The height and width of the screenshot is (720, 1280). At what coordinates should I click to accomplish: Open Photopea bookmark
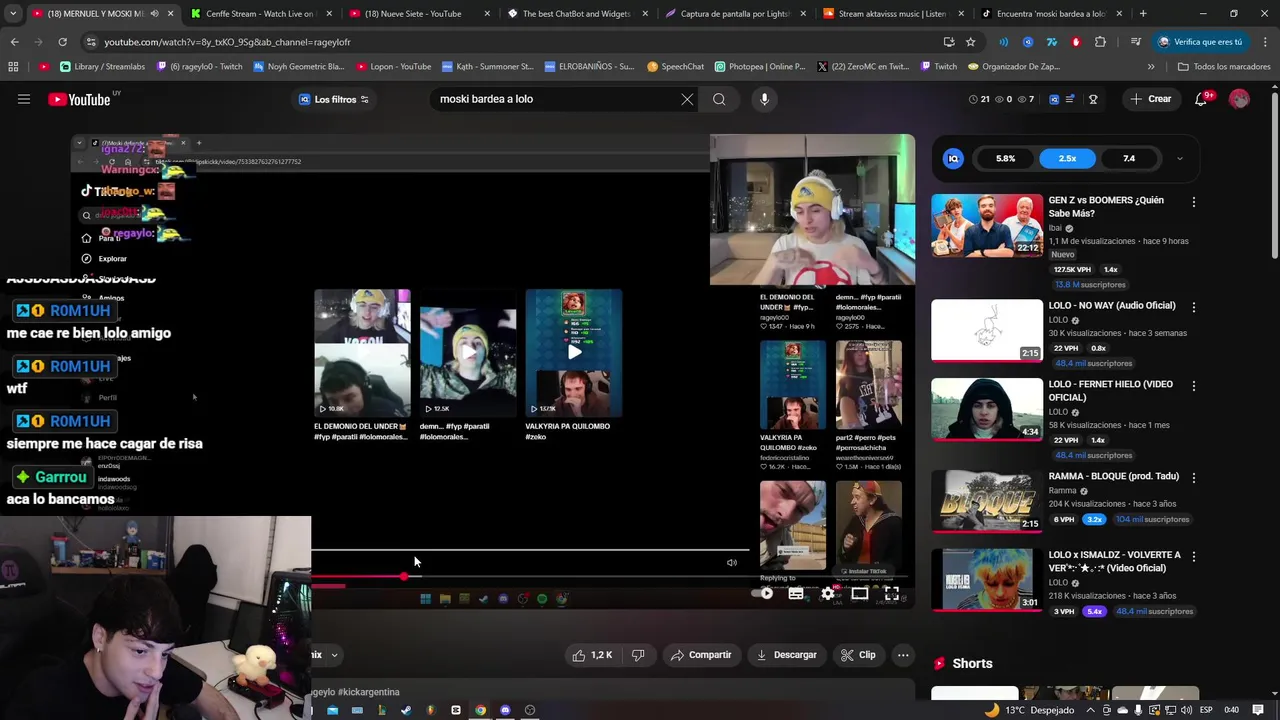pos(760,67)
